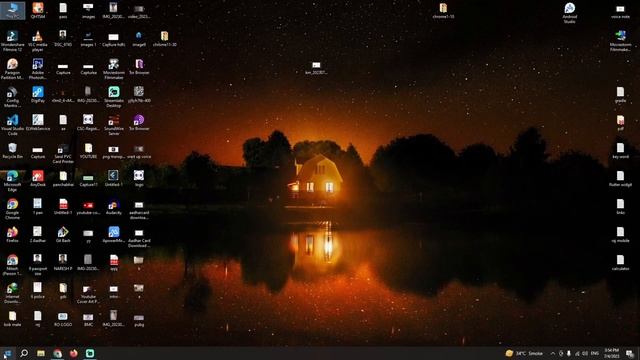The width and height of the screenshot is (640, 360).
Task: Launch Wondershare Filmora 12 shortcut
Action: point(12,41)
